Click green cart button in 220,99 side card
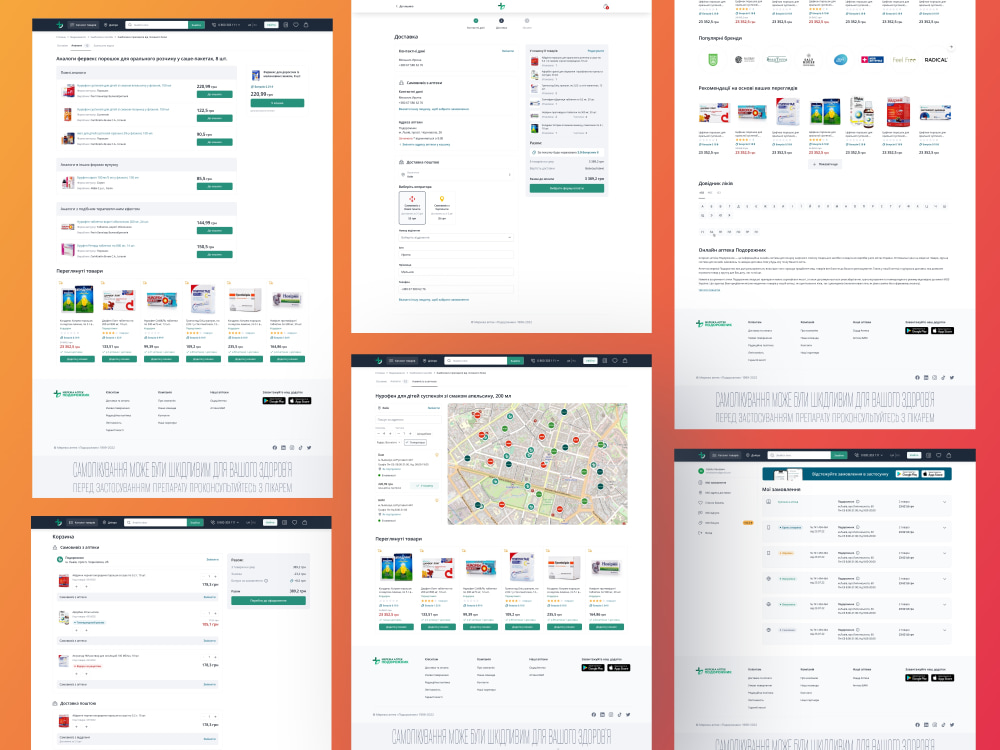 coord(277,103)
